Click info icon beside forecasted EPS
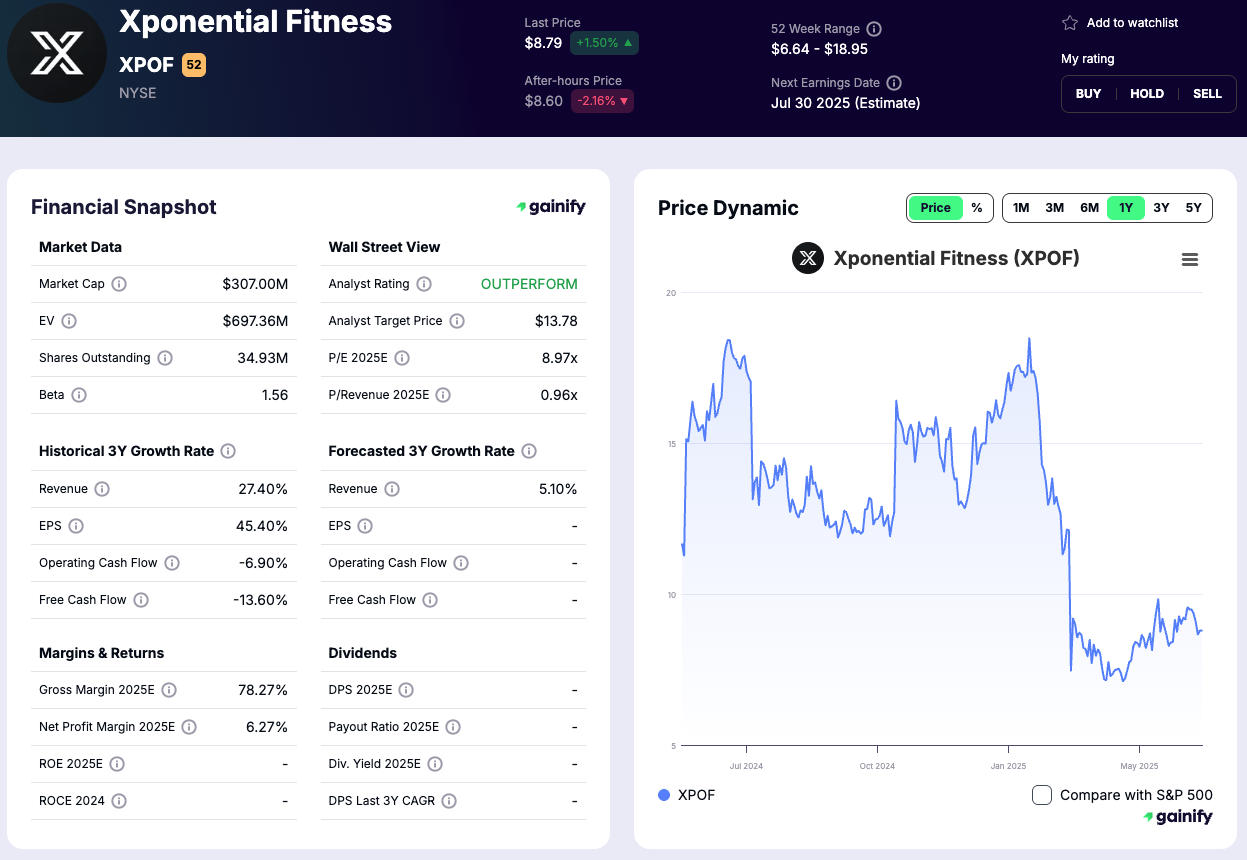The height and width of the screenshot is (860, 1247). (x=365, y=526)
